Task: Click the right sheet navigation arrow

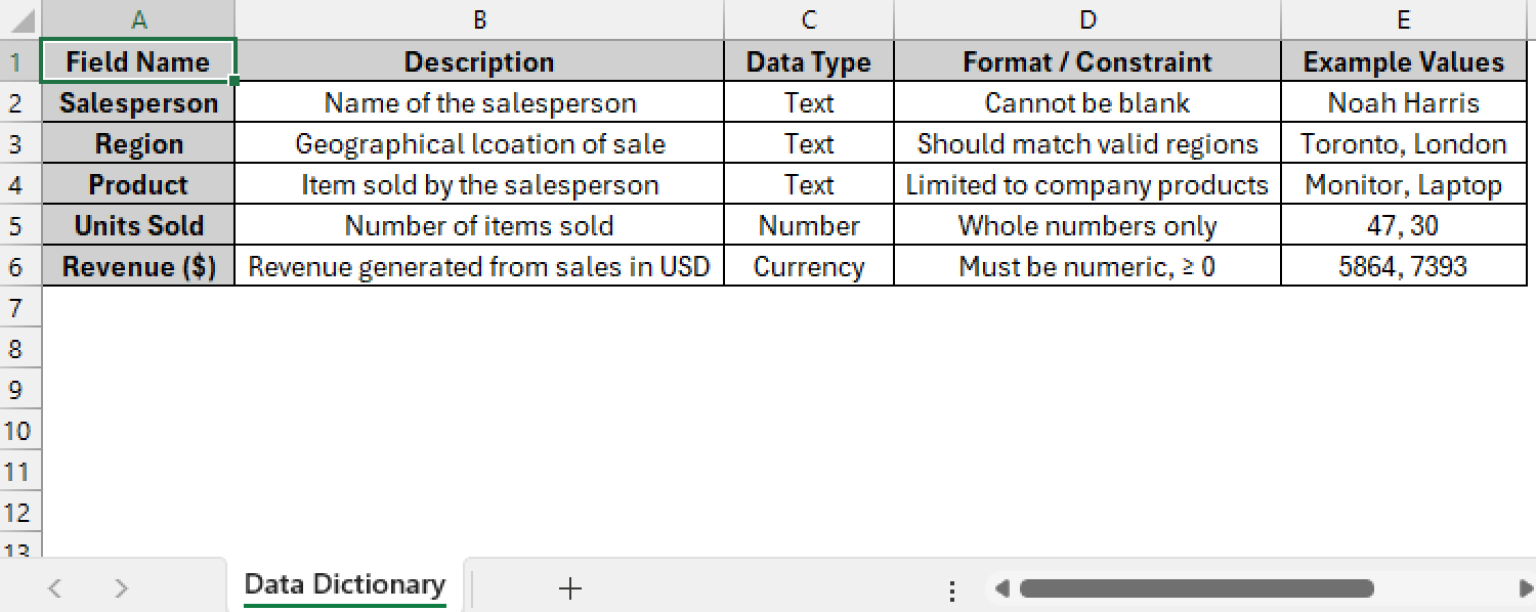Action: (x=120, y=588)
